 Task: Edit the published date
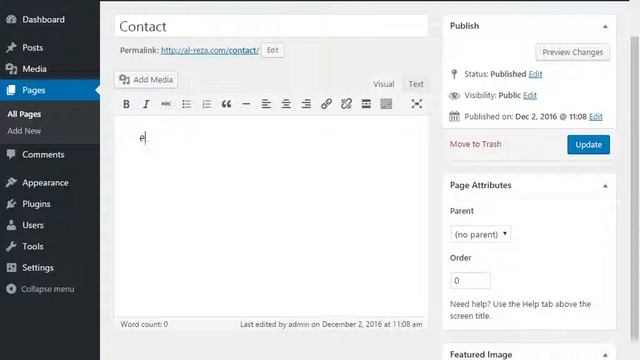pos(596,117)
